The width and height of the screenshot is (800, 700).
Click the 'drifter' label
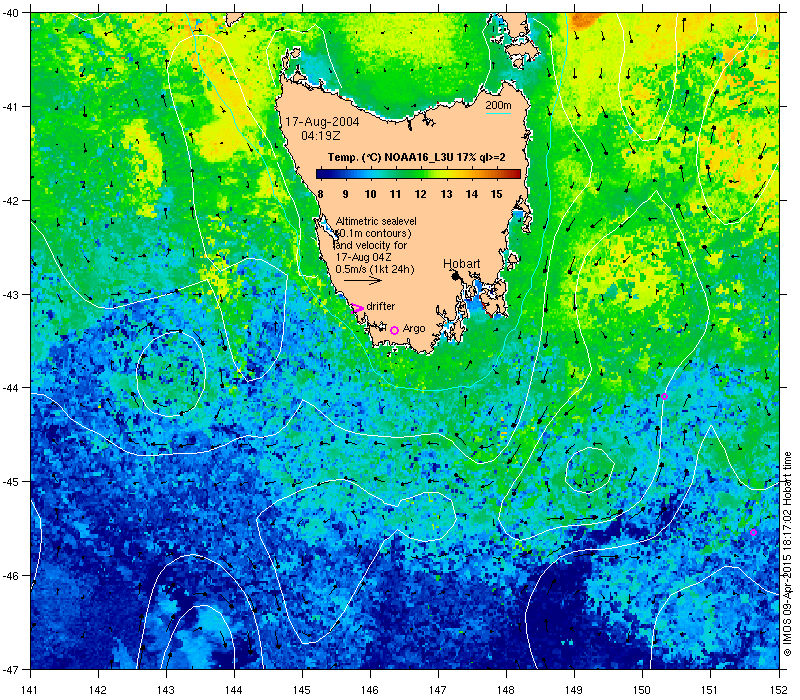point(381,306)
